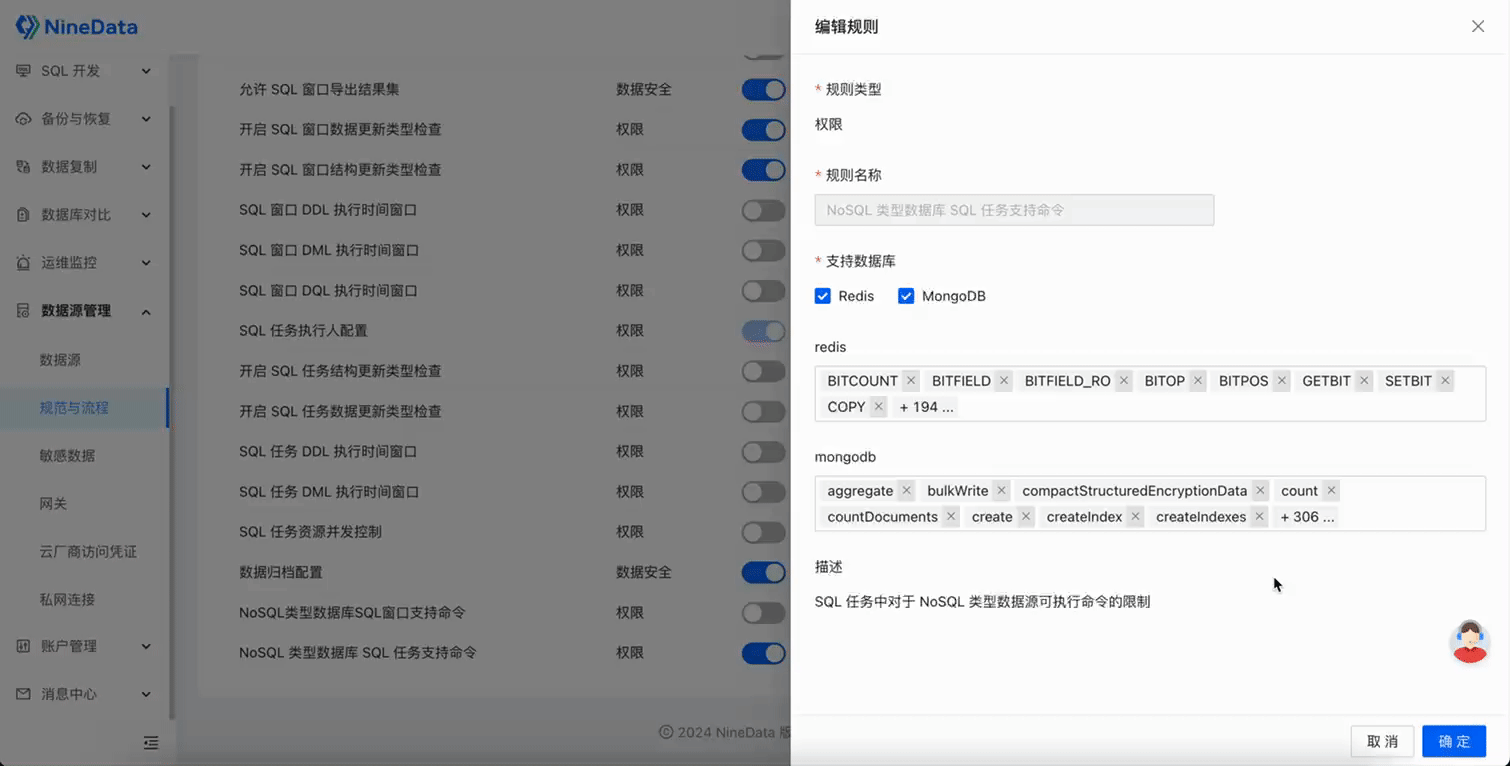Open rule SQL 任务资源并发控制
Image resolution: width=1510 pixels, height=766 pixels.
[x=310, y=532]
